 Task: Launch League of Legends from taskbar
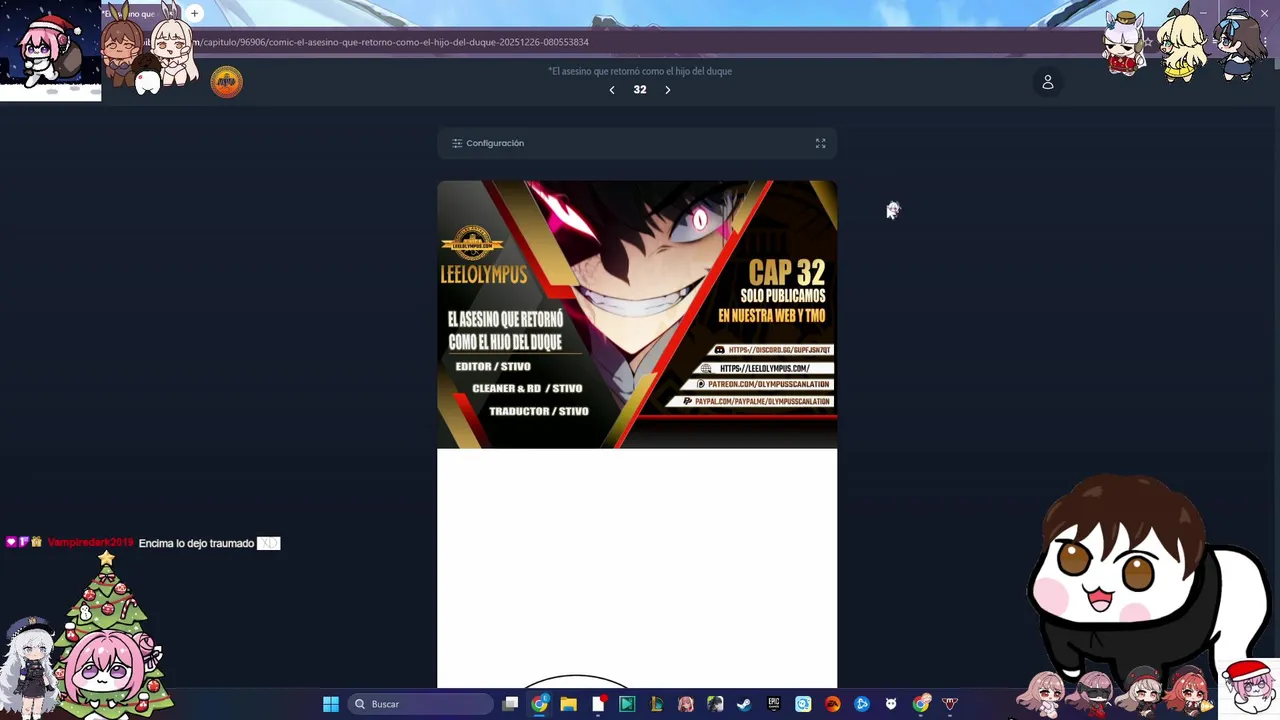[x=656, y=704]
